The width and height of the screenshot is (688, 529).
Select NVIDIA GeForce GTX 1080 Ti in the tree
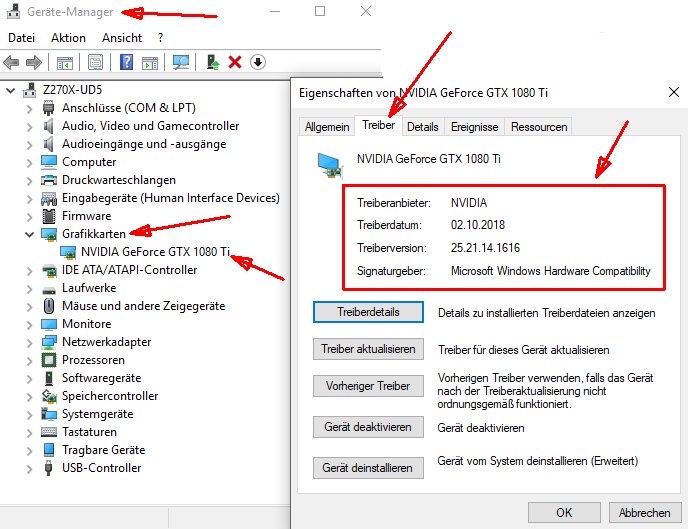(x=155, y=252)
